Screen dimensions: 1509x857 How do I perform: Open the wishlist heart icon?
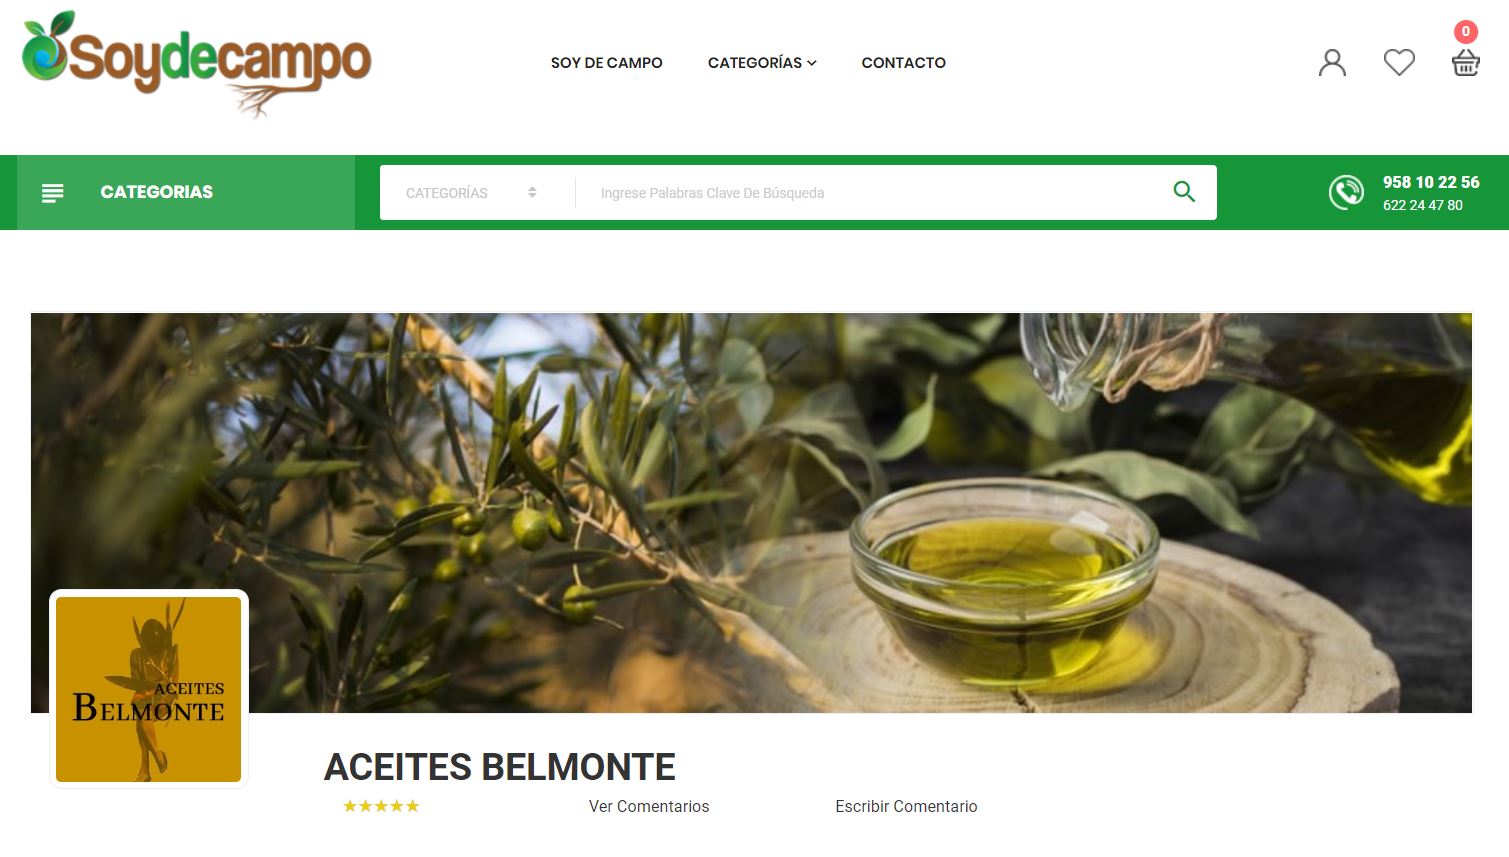tap(1399, 63)
